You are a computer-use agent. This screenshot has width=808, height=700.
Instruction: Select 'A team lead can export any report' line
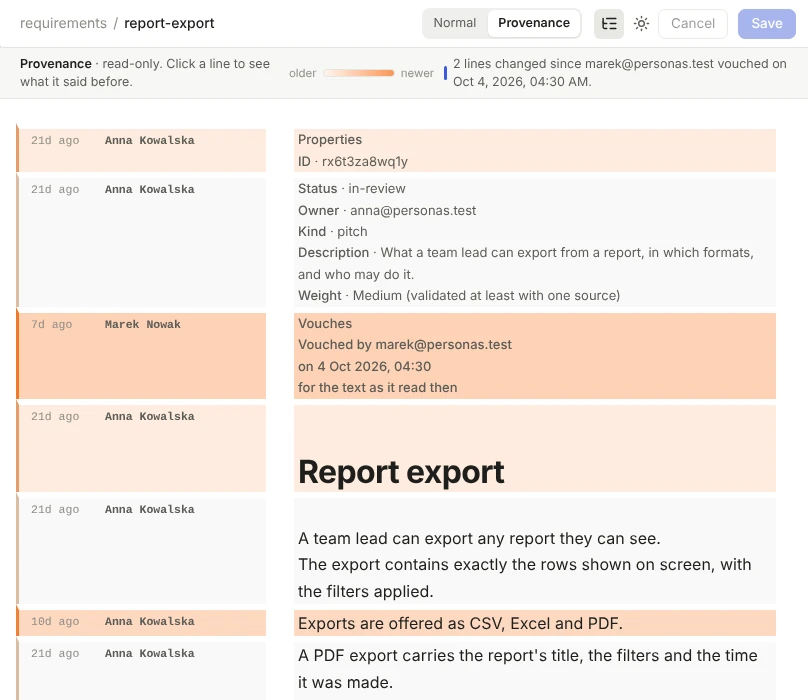coord(534,538)
